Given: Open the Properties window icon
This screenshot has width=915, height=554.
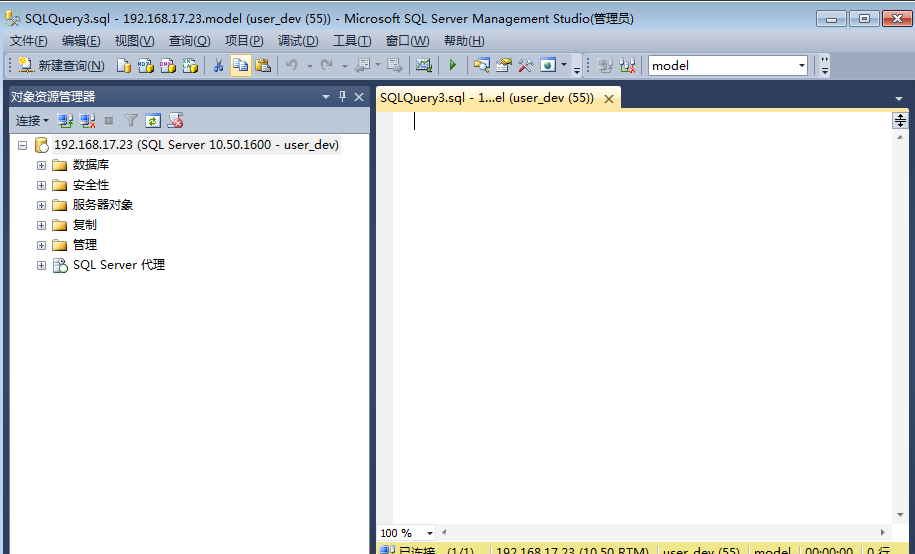Looking at the screenshot, I should (x=504, y=65).
